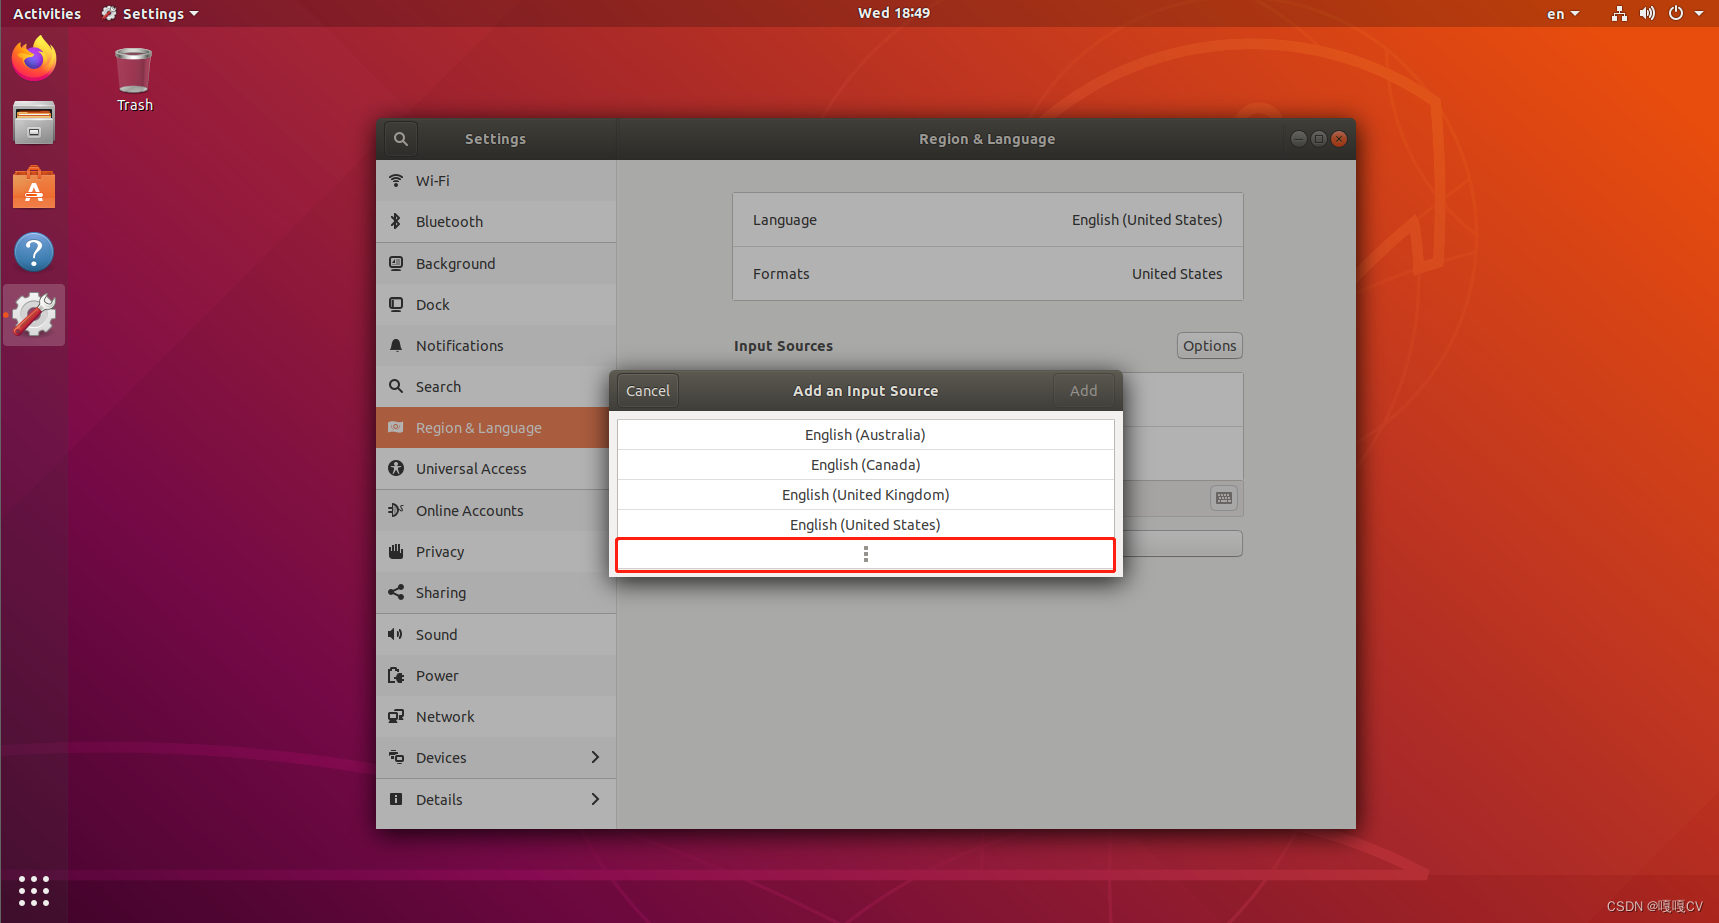Click the Formats row
1719x923 pixels.
tap(988, 274)
